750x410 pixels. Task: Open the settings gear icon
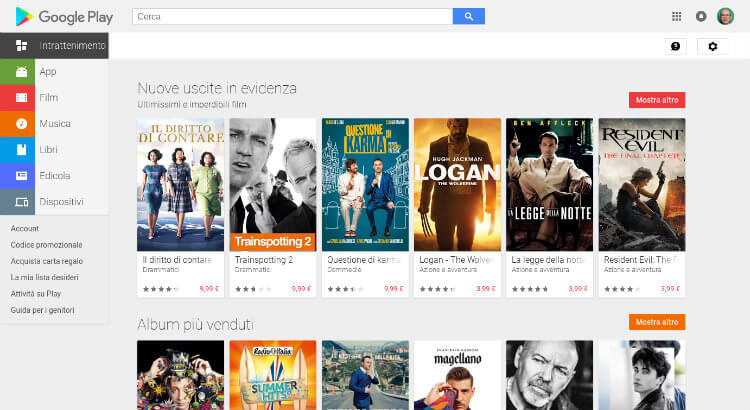click(713, 46)
